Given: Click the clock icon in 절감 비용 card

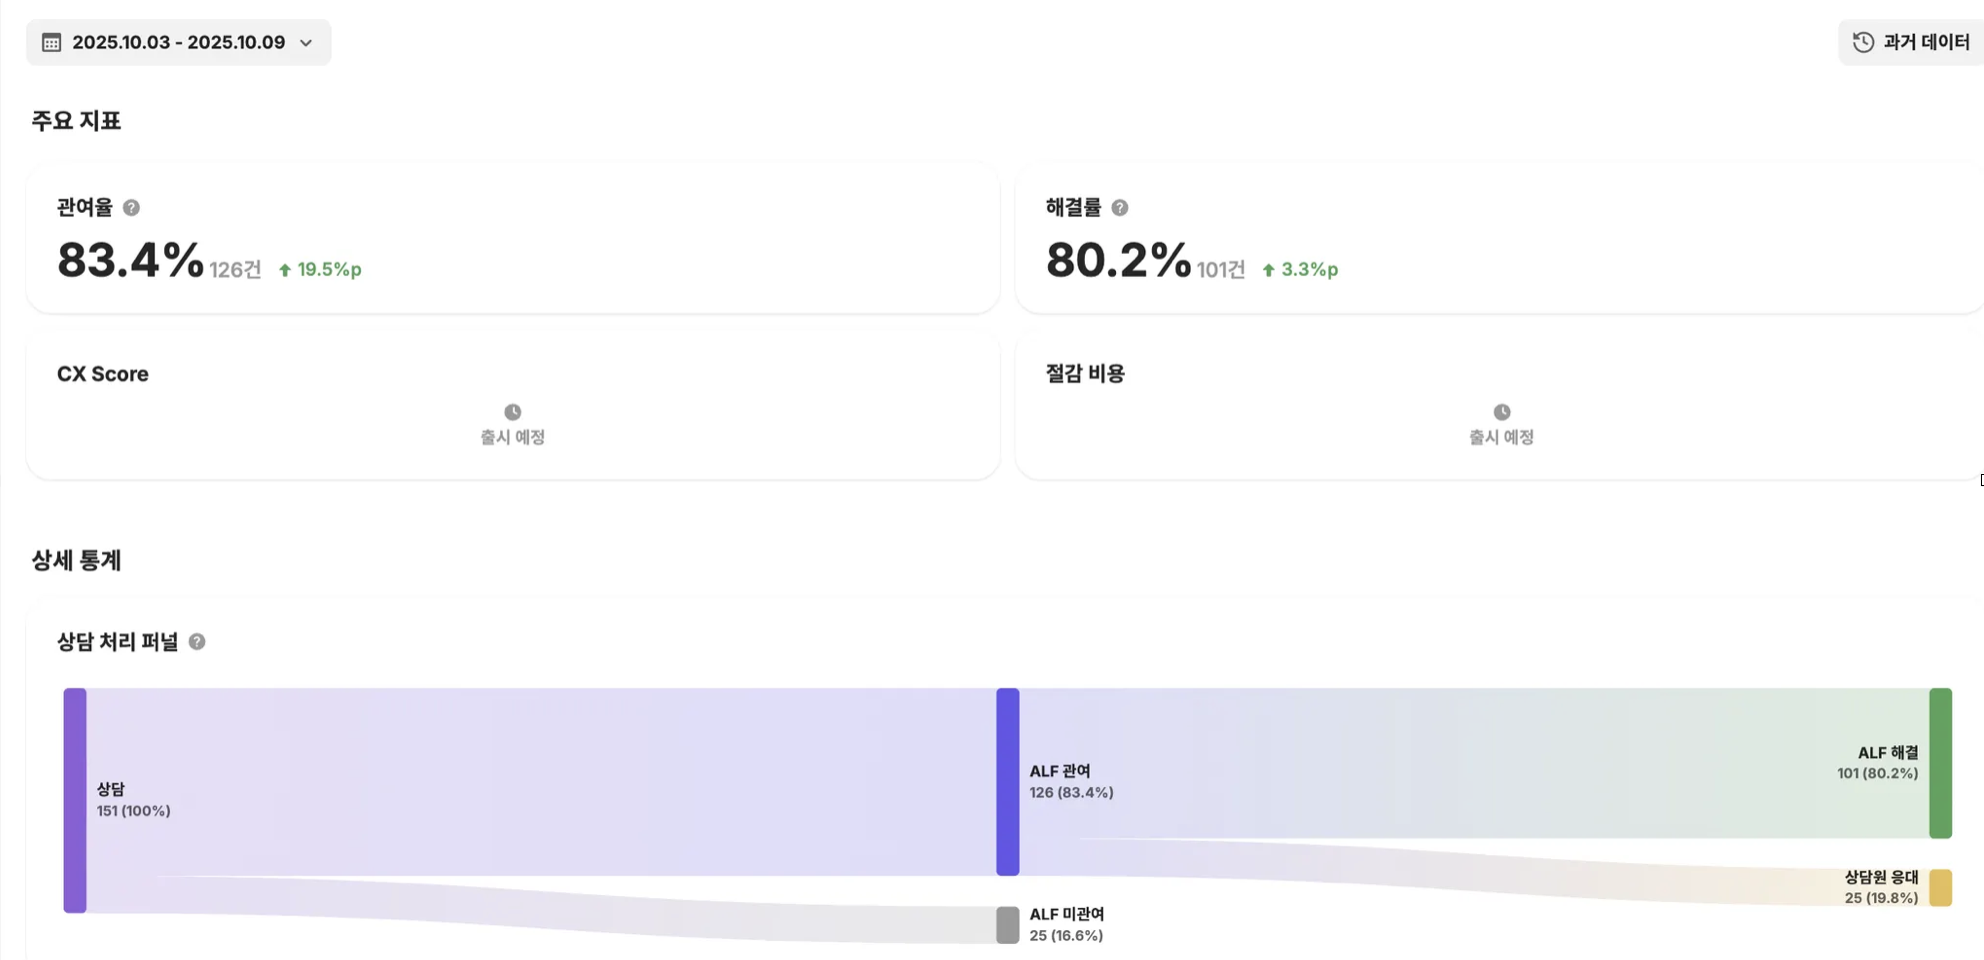Looking at the screenshot, I should (x=1501, y=412).
